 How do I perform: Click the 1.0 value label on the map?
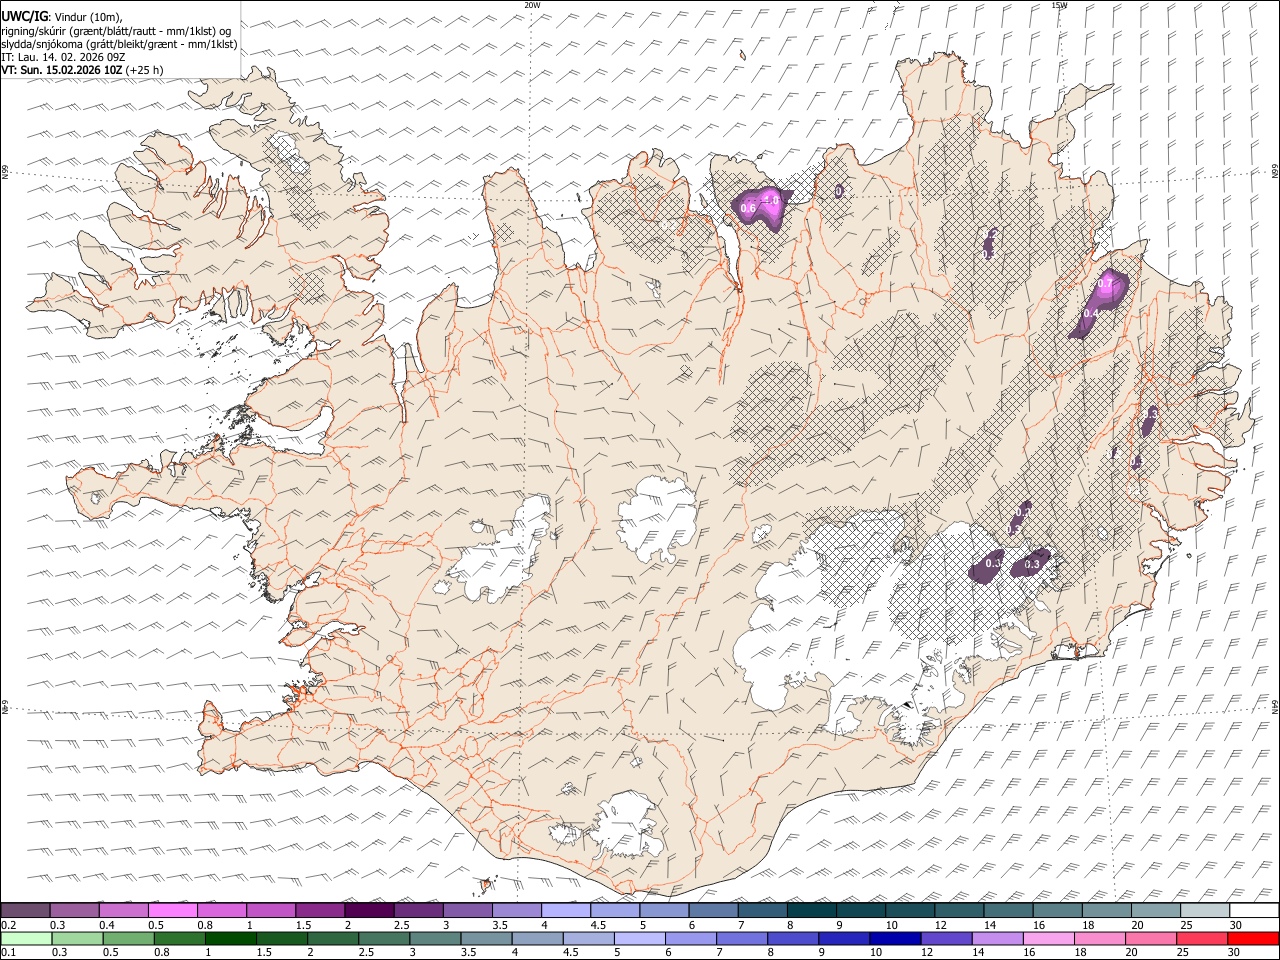[771, 200]
